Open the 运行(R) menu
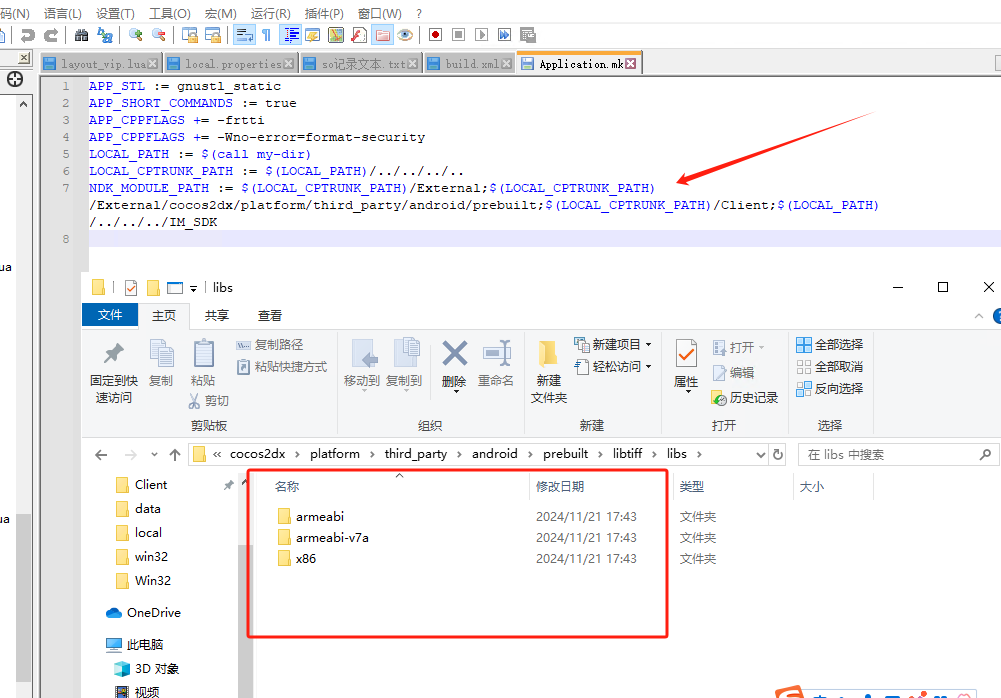 pos(271,13)
